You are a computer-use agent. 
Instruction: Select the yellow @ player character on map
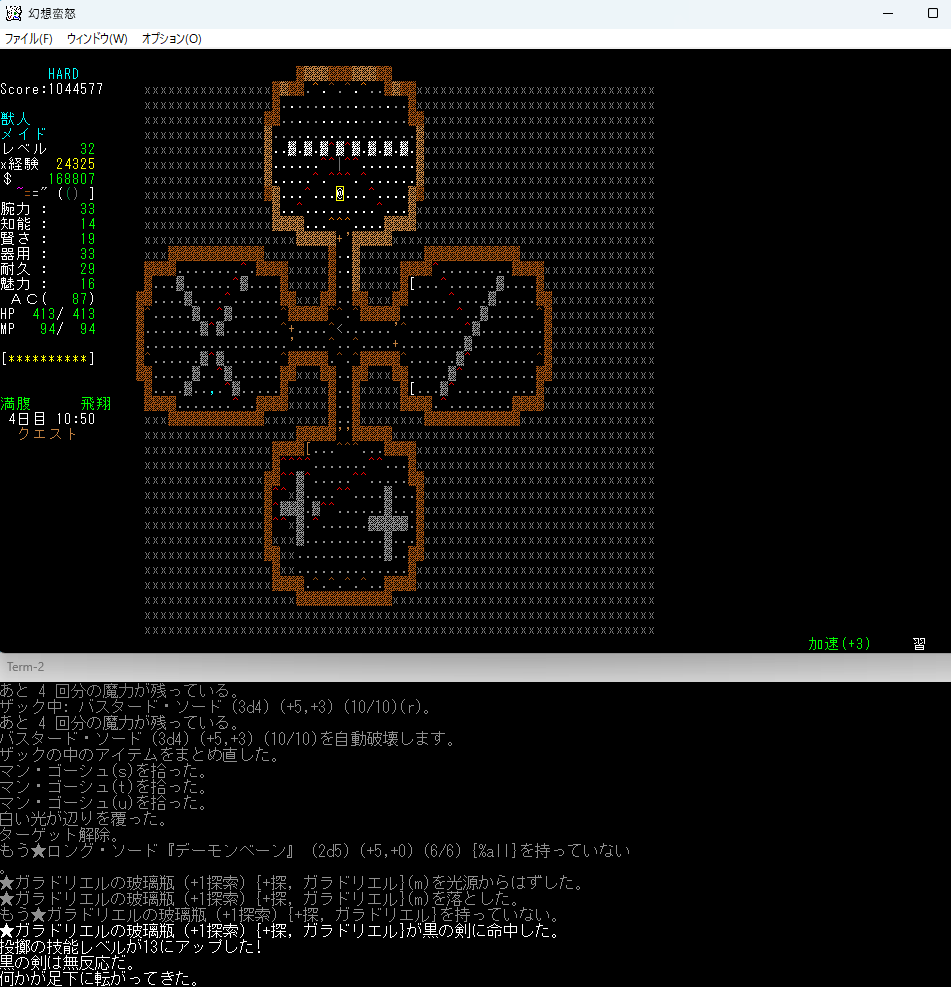340,194
